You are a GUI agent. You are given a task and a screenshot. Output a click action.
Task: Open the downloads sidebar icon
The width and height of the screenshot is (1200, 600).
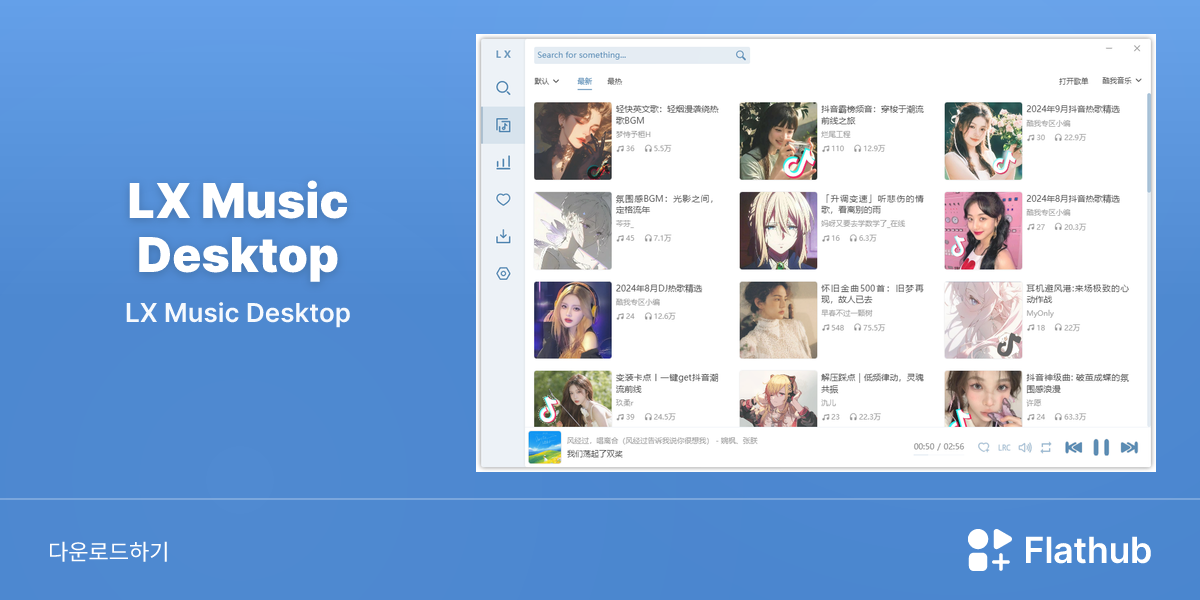[503, 237]
